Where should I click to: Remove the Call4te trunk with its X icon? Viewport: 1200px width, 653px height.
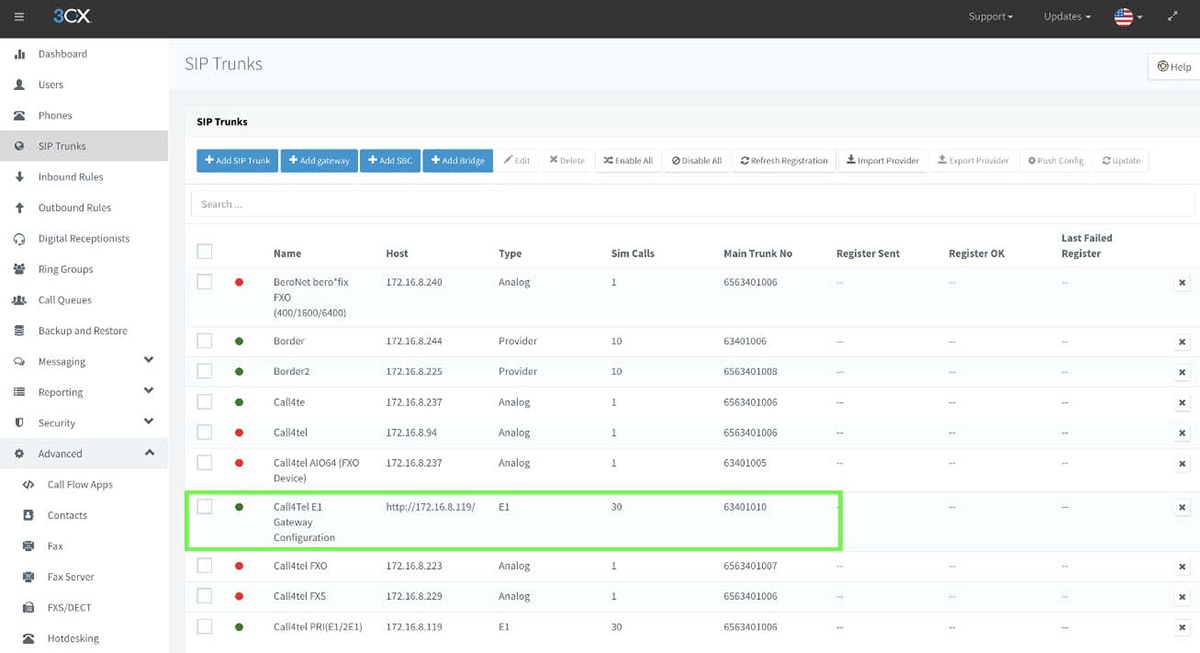1181,403
